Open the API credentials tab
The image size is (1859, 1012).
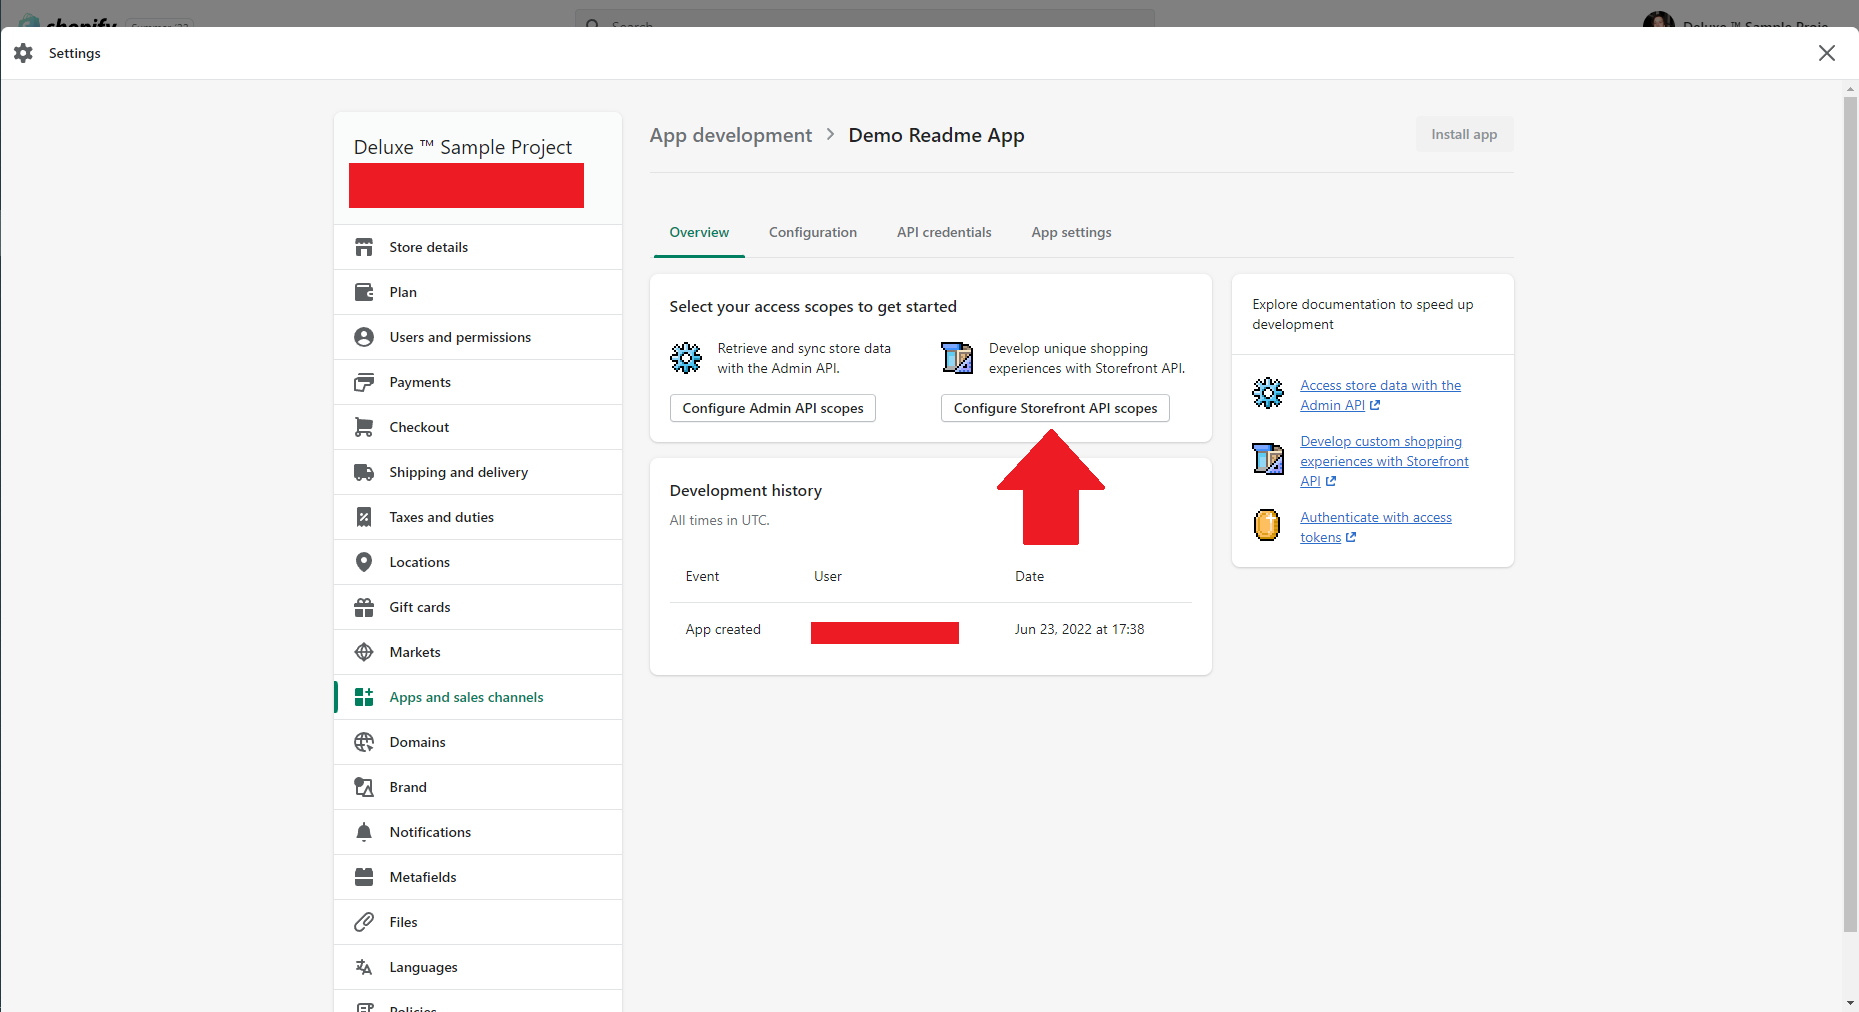click(944, 232)
